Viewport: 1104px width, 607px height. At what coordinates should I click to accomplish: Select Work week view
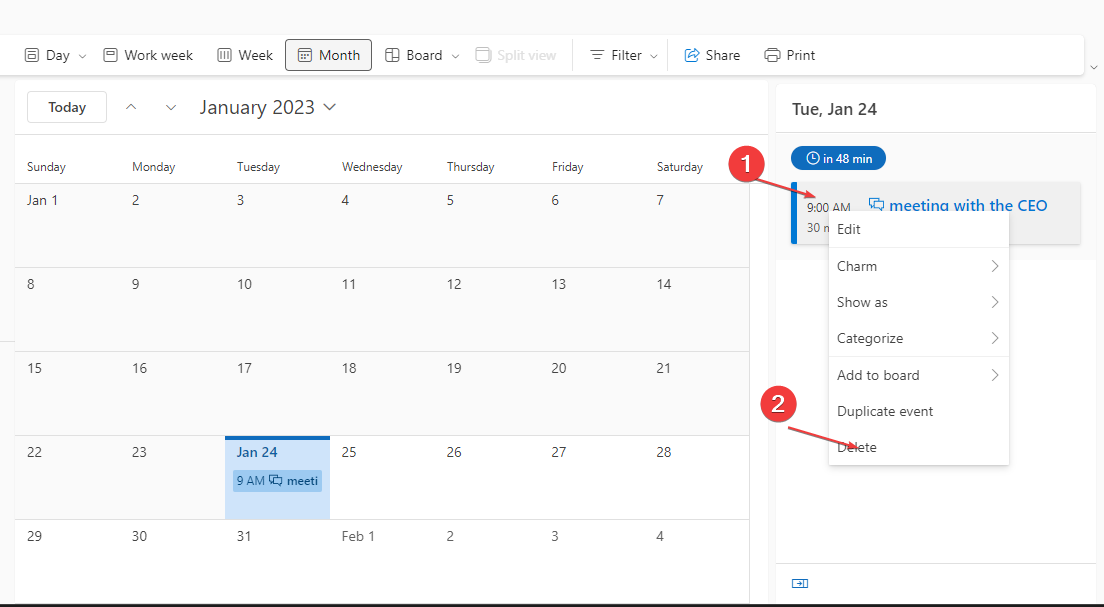pyautogui.click(x=148, y=55)
